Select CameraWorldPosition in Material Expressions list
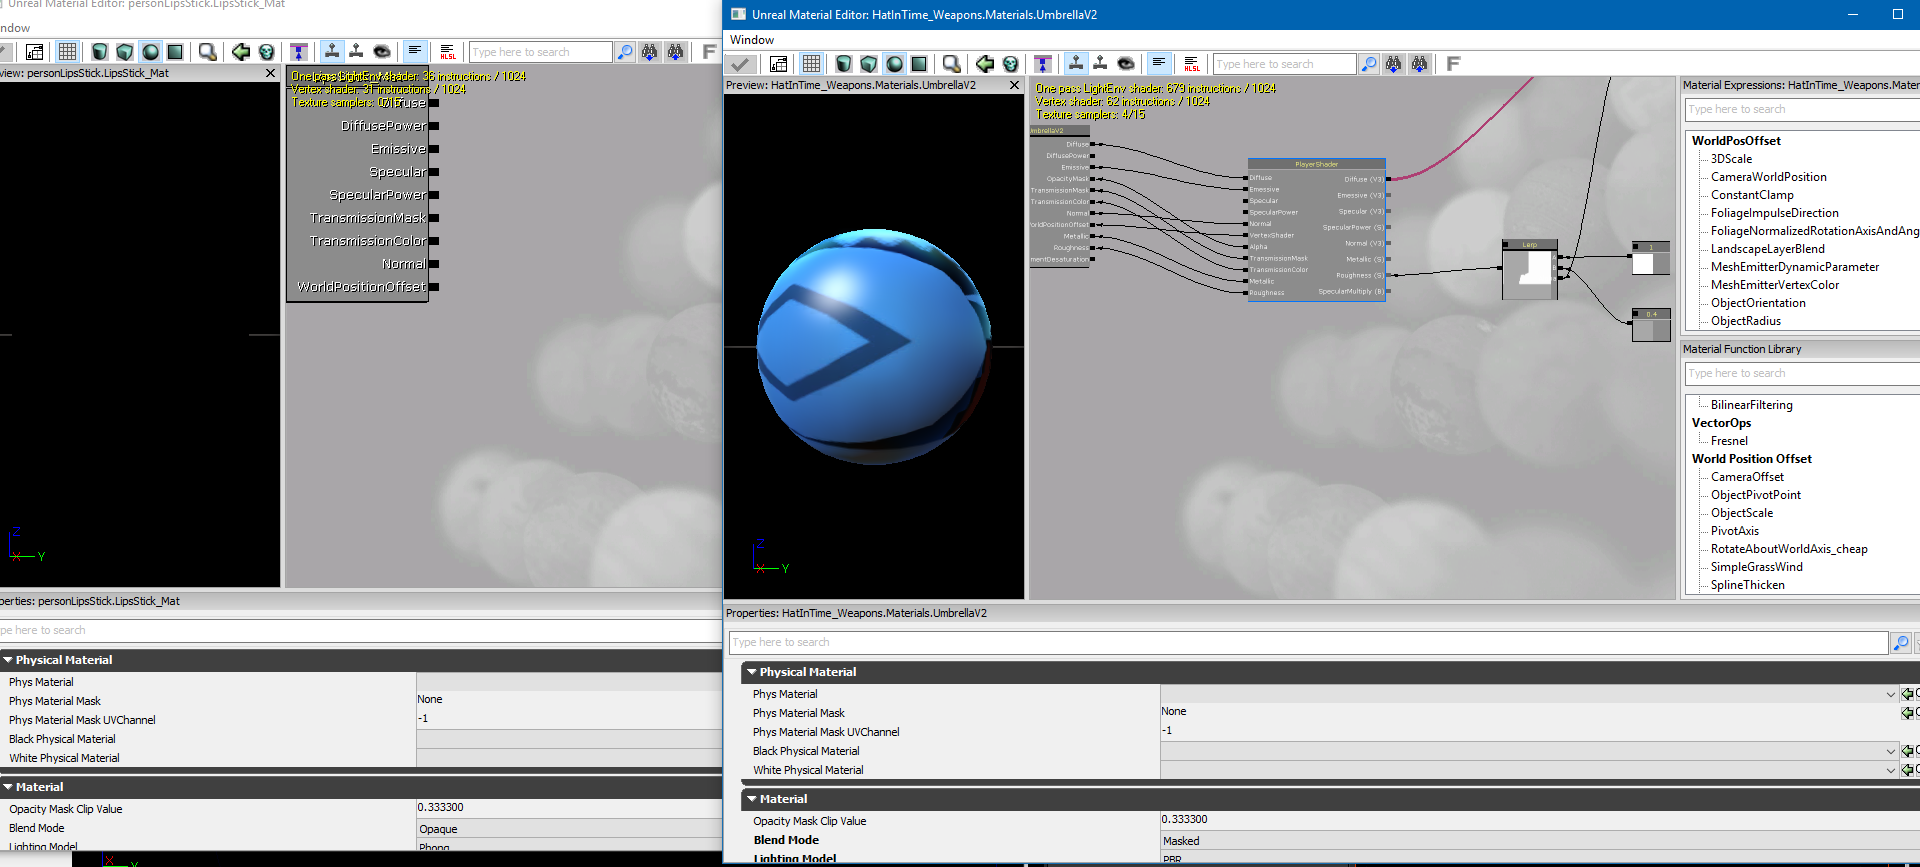The image size is (1920, 867). [1768, 177]
